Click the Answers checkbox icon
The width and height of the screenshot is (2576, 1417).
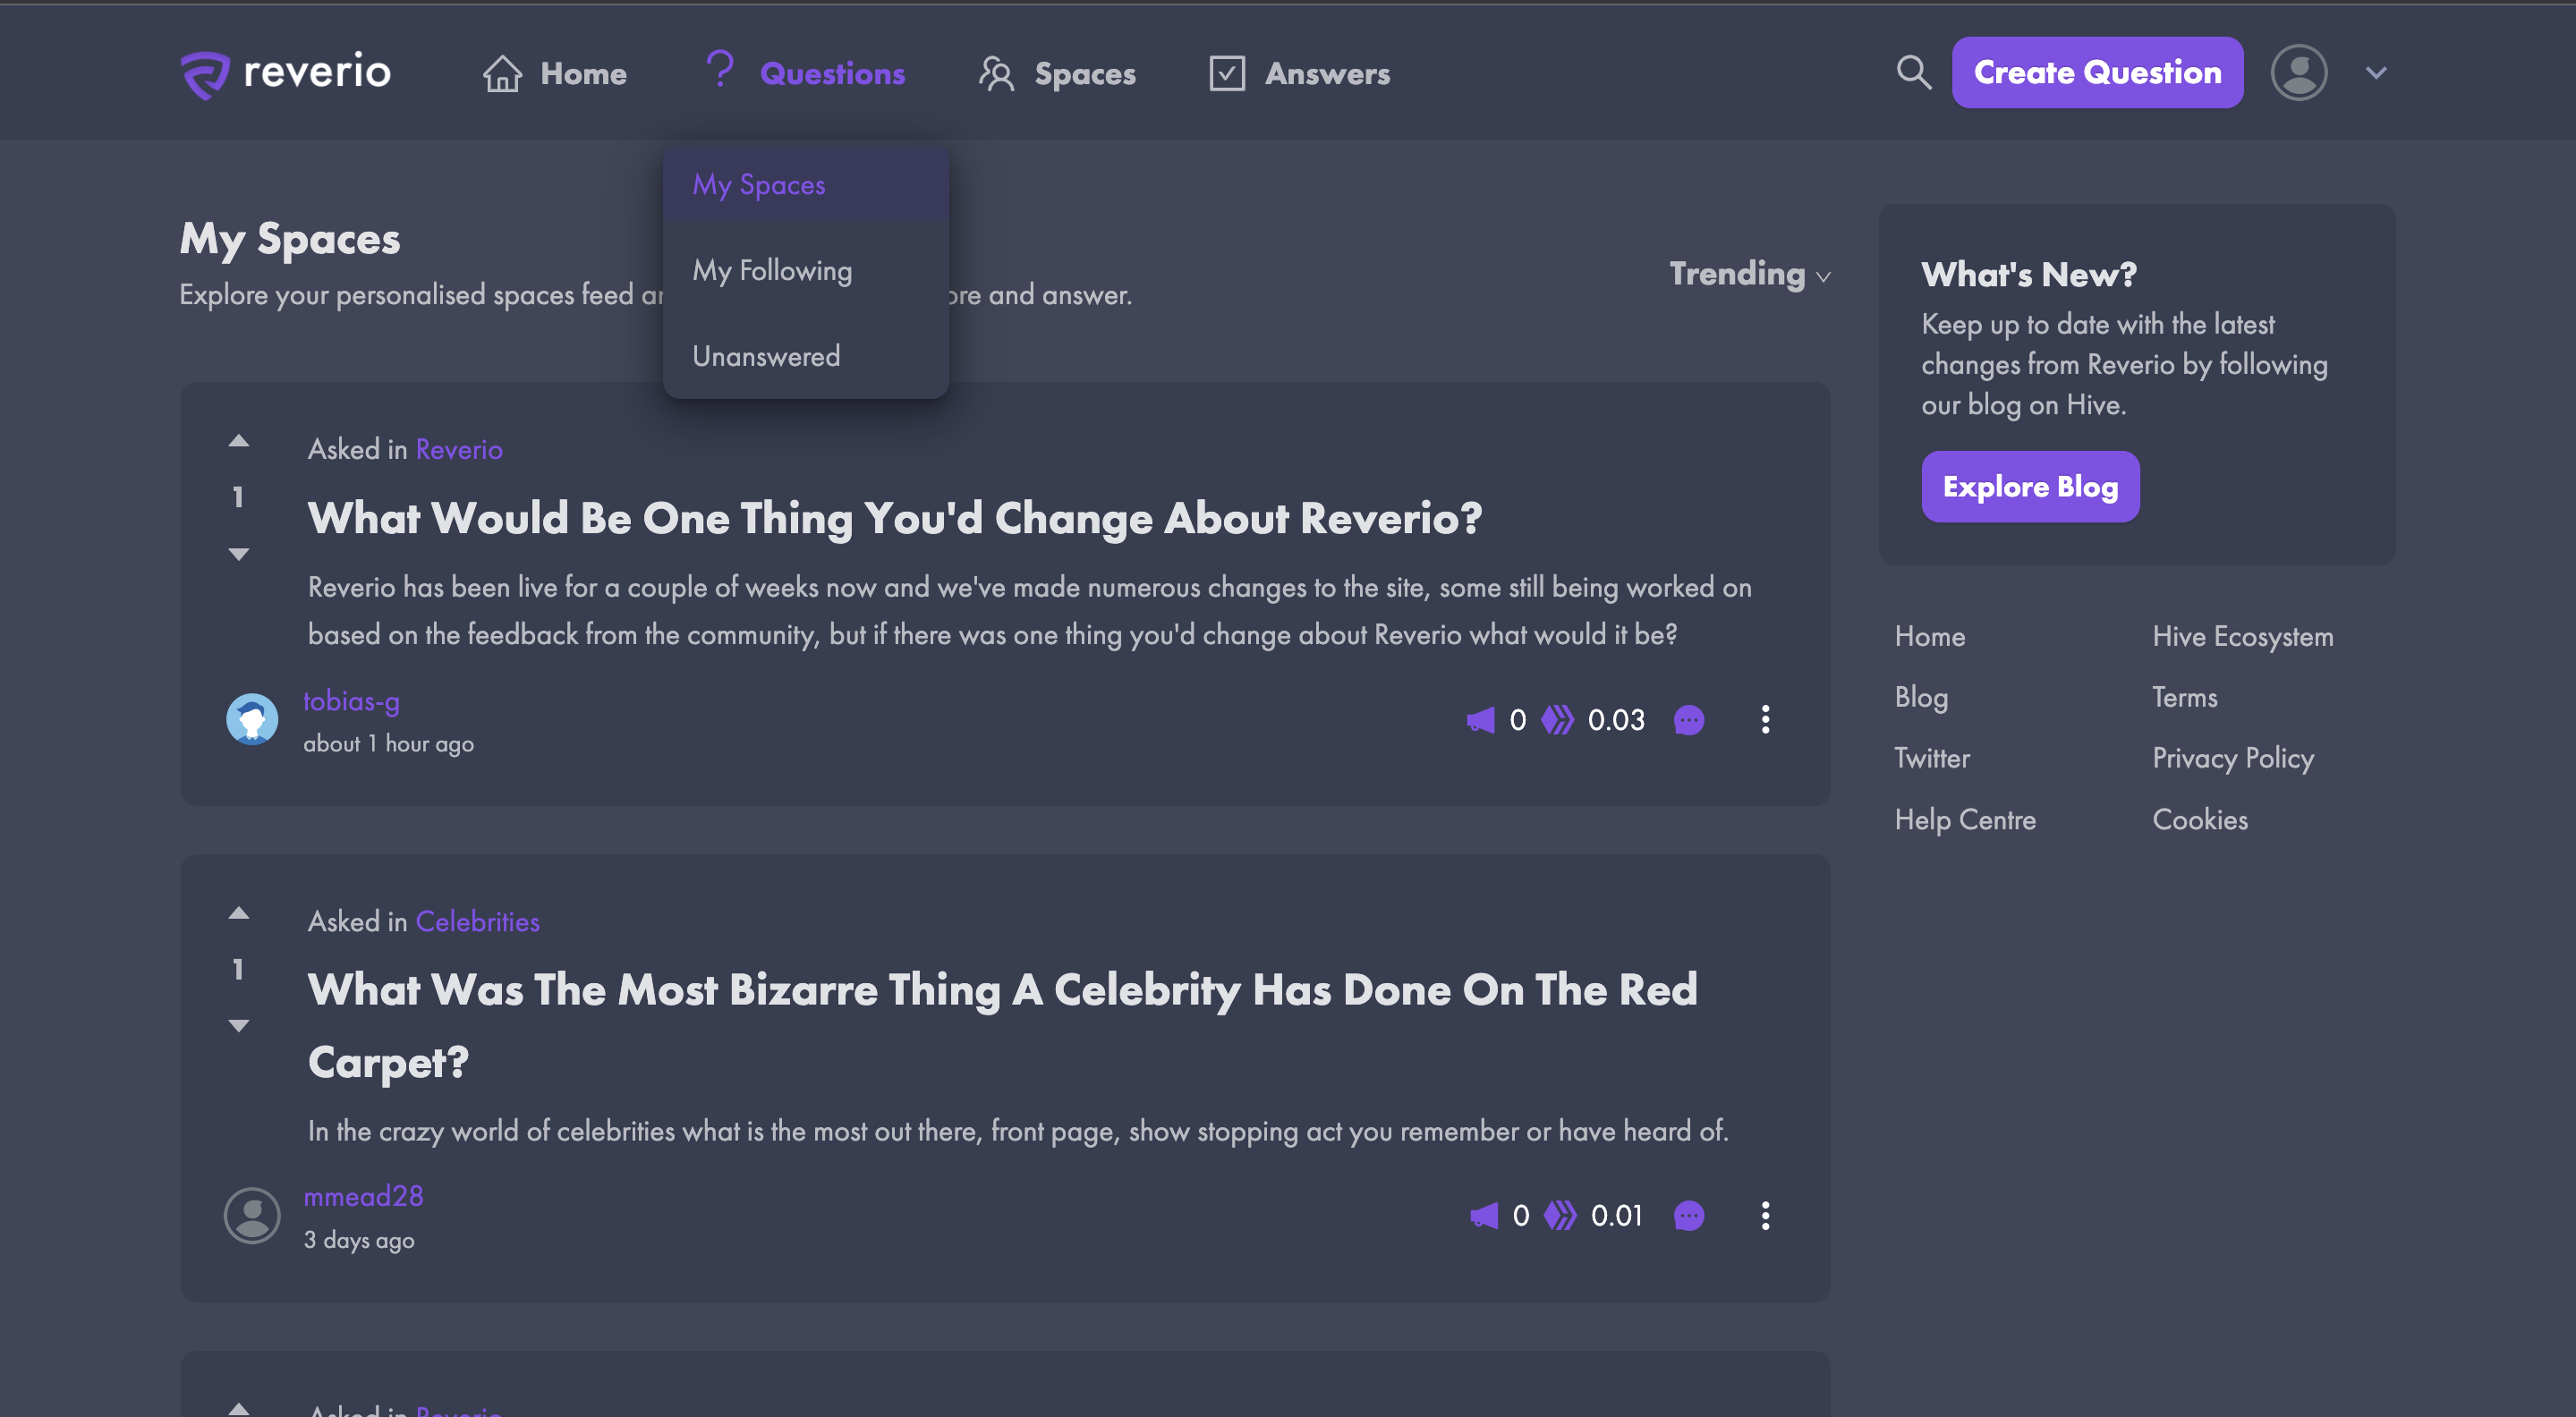pos(1227,73)
